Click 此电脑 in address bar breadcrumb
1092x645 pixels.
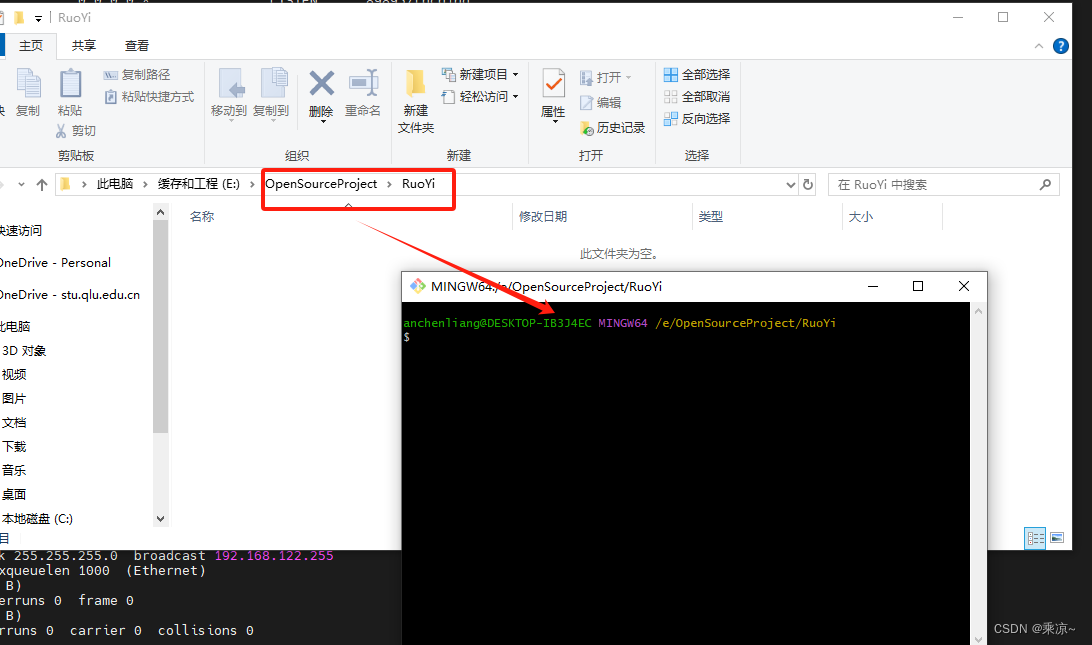(x=115, y=184)
